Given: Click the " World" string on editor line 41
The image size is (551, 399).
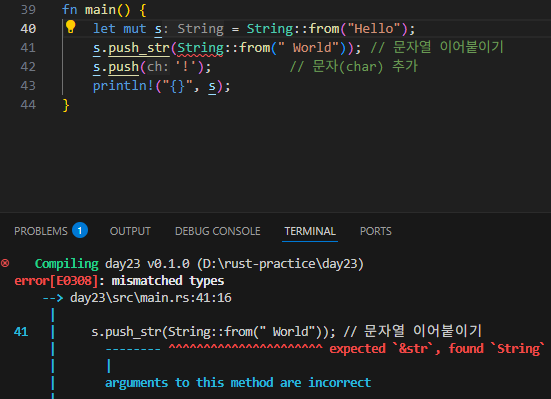Looking at the screenshot, I should (308, 48).
